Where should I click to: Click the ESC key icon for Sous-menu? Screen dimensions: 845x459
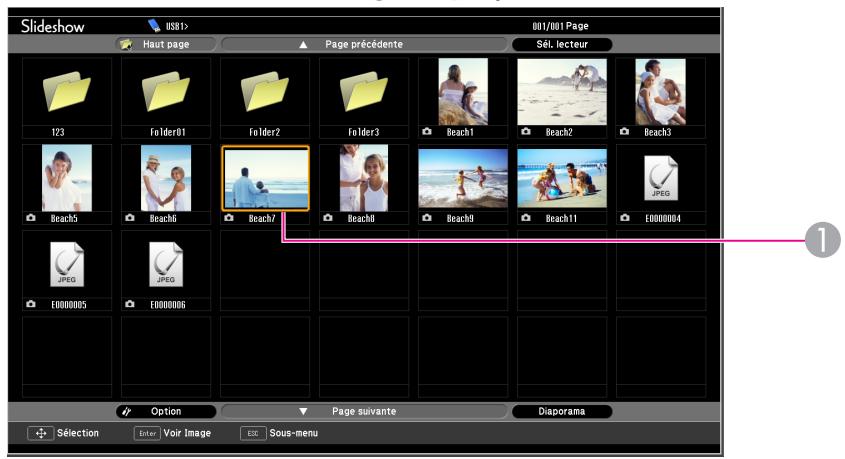click(x=253, y=433)
